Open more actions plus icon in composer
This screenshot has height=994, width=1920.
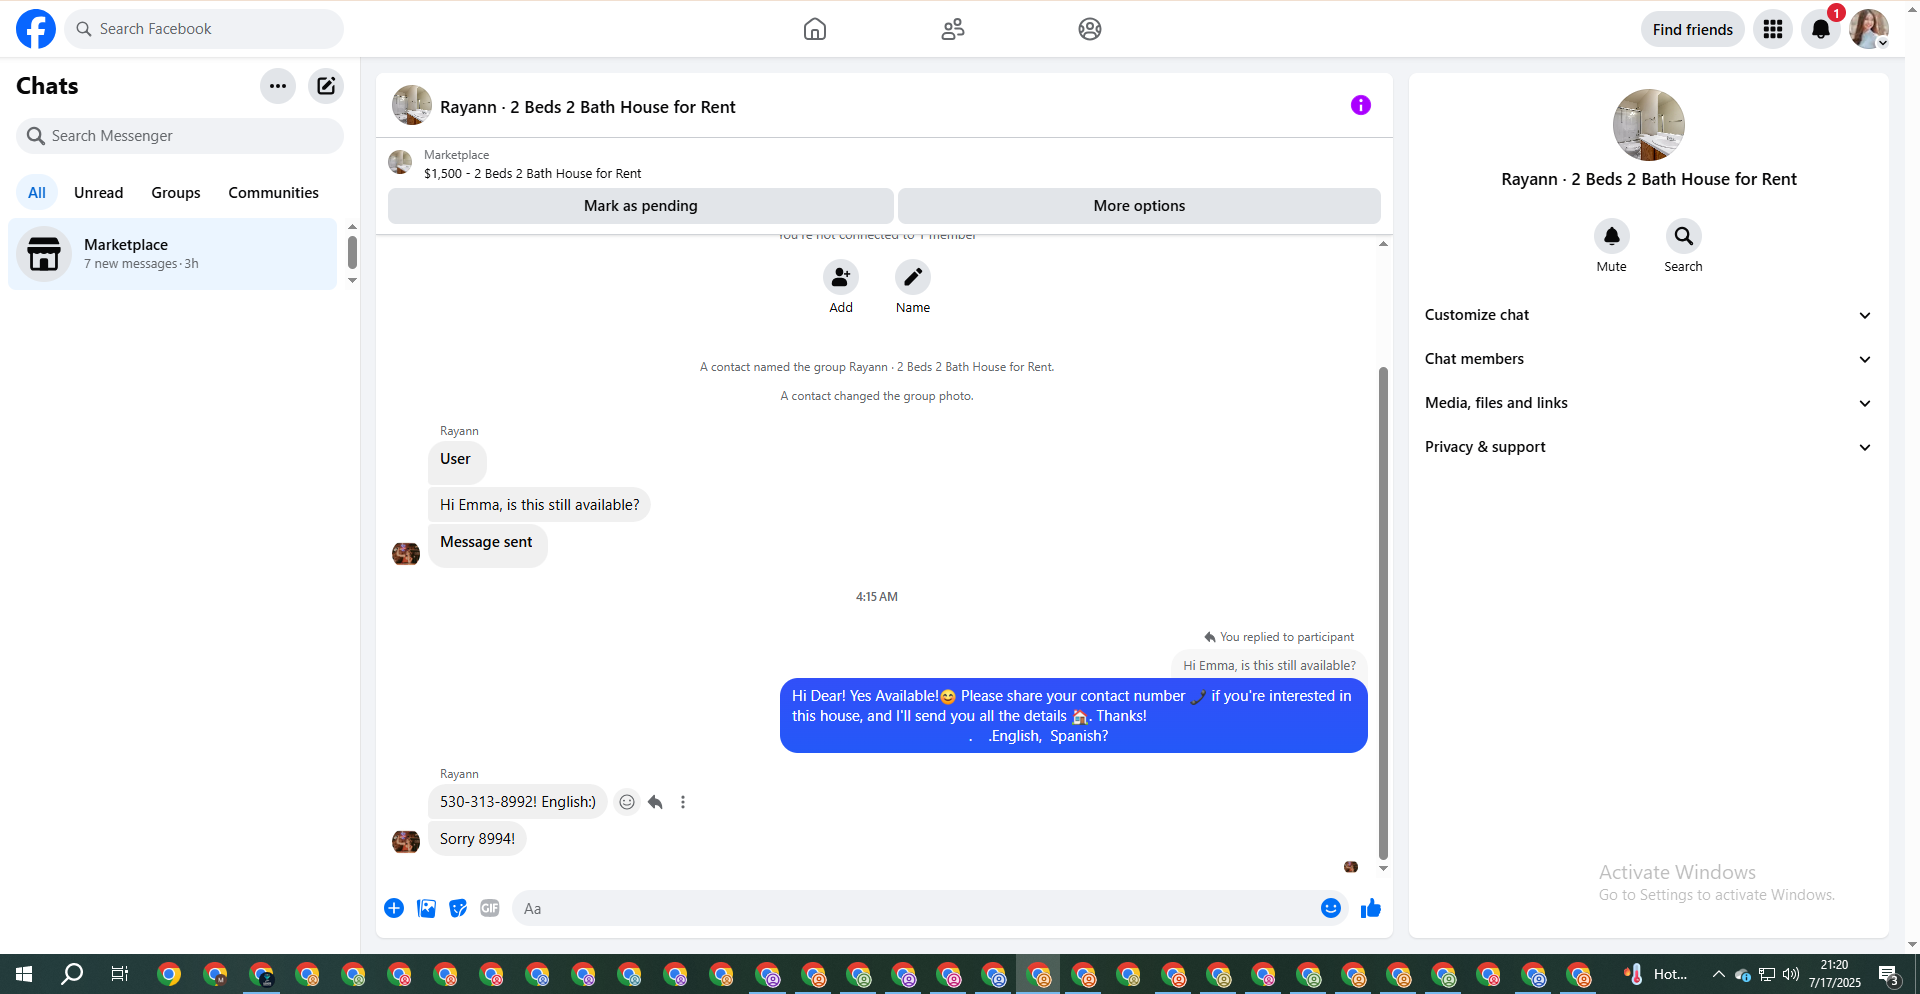coord(394,908)
